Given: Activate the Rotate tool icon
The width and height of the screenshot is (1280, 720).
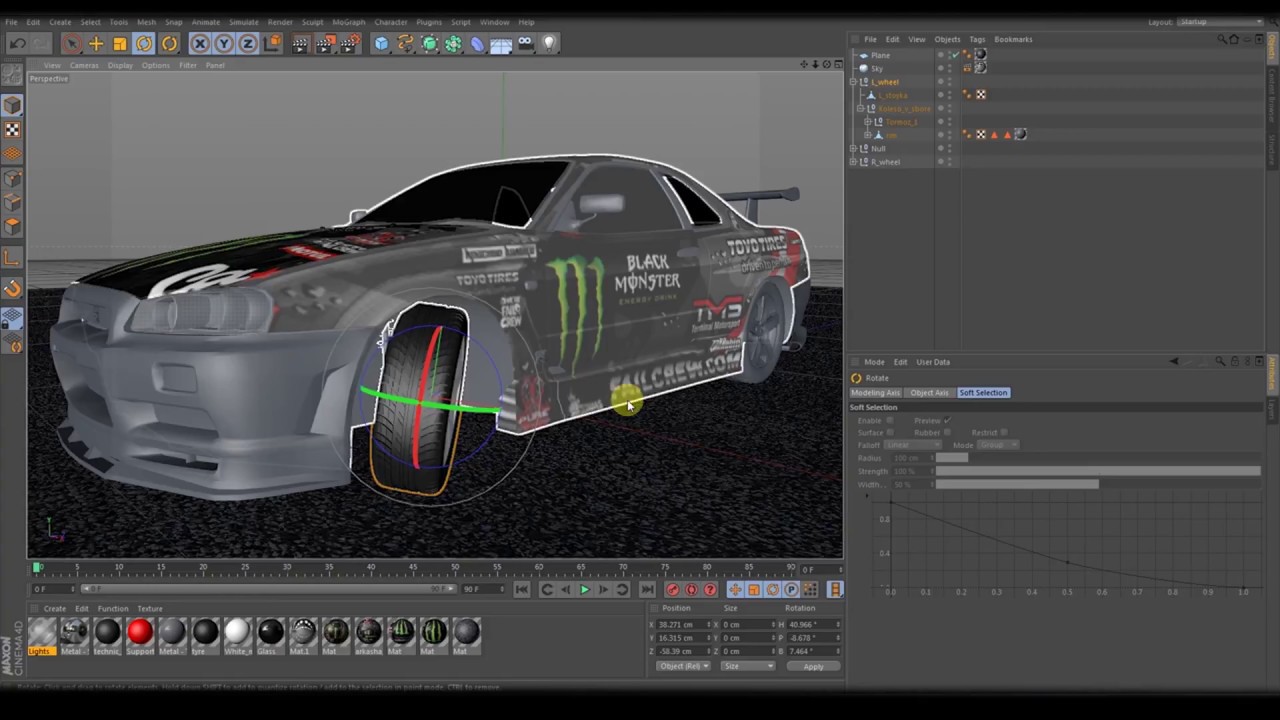Looking at the screenshot, I should point(144,43).
